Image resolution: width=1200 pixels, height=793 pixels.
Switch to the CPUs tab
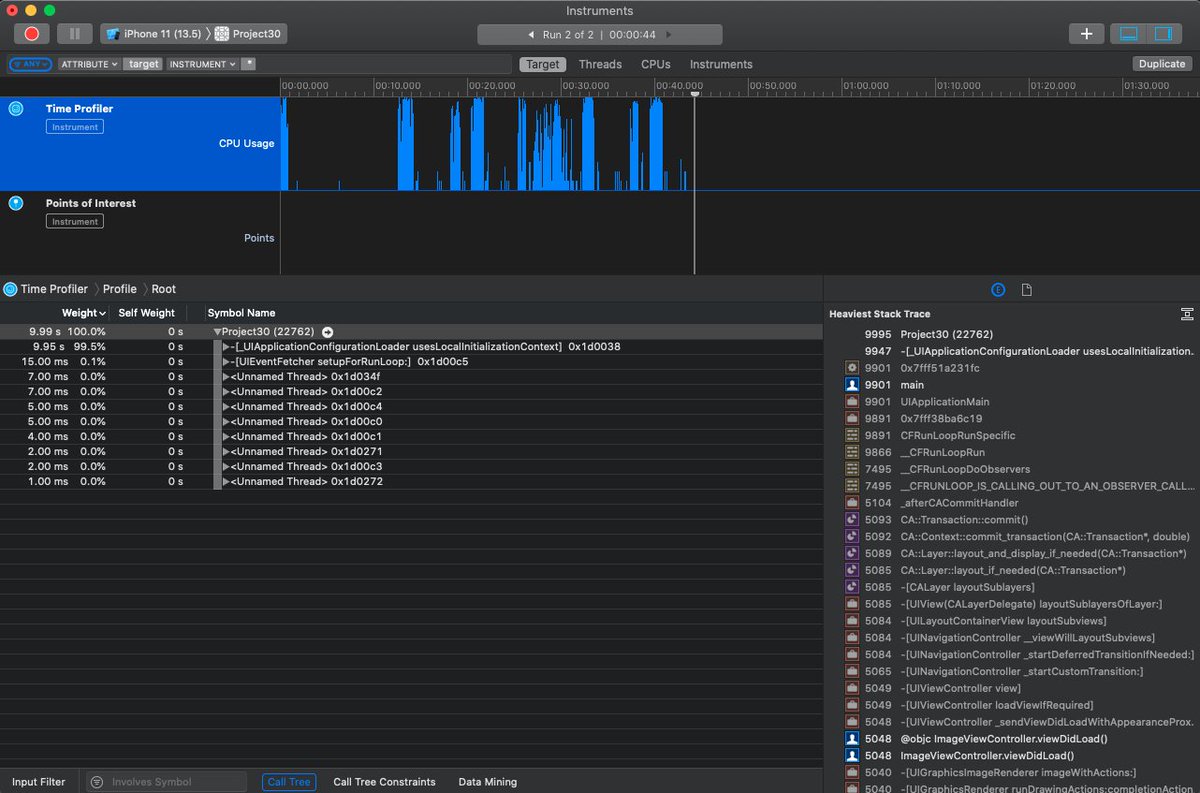coord(656,64)
